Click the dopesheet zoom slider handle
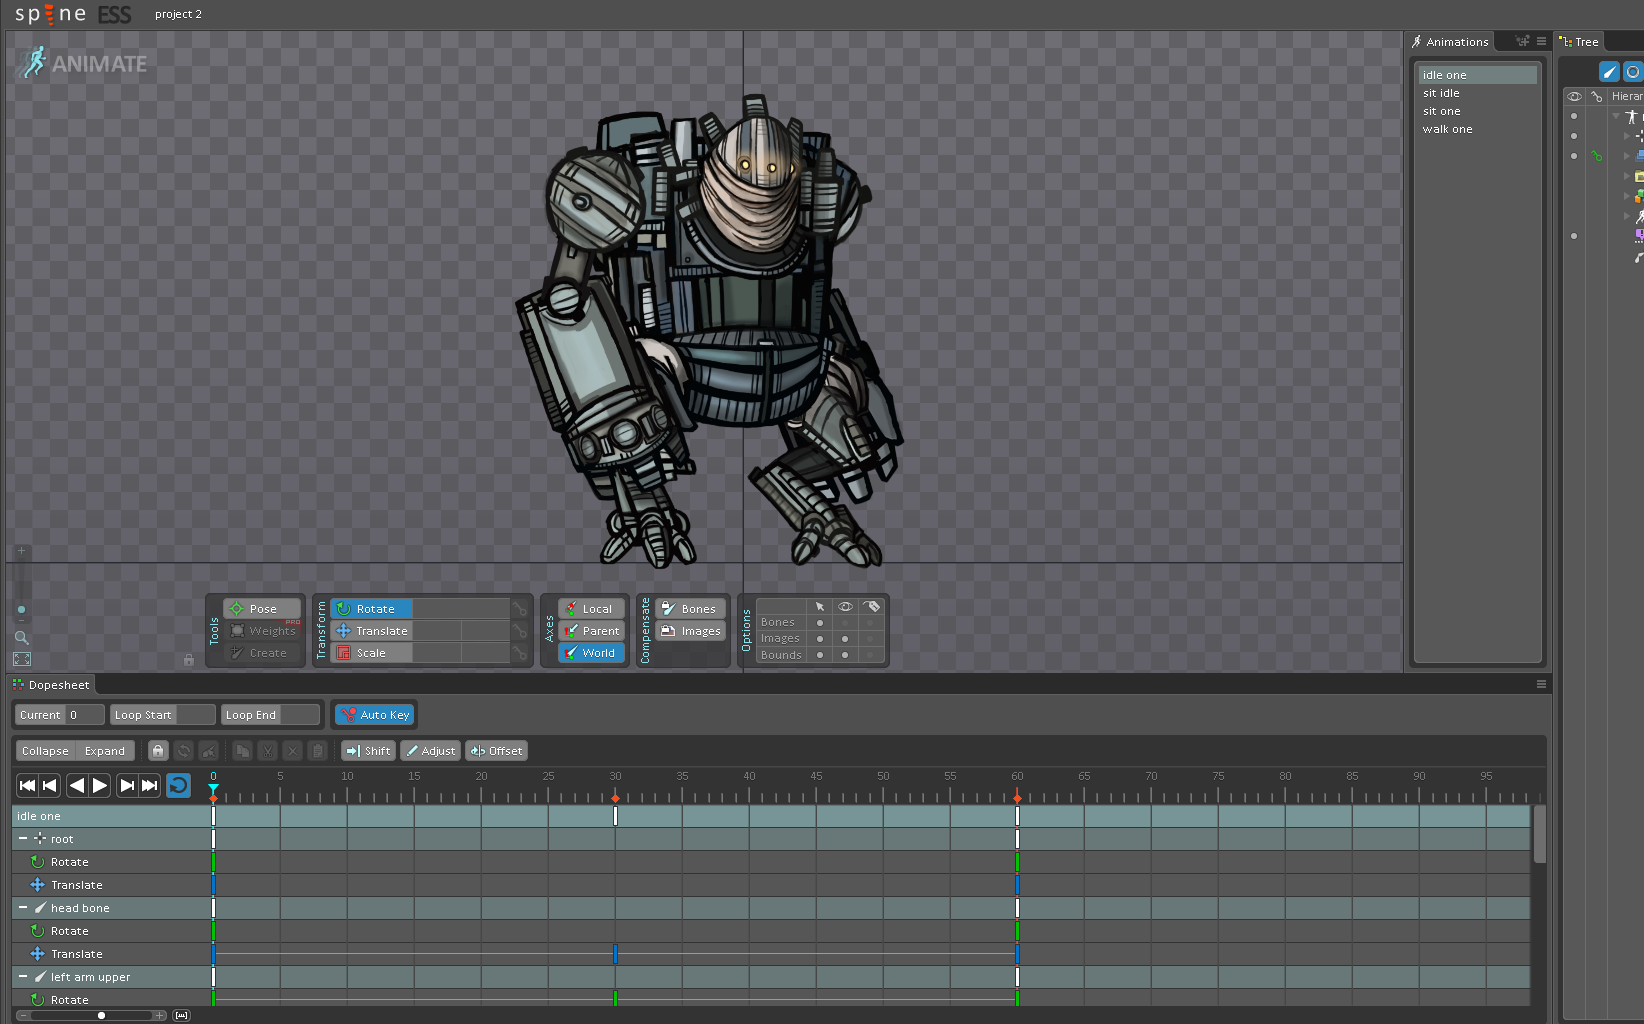Viewport: 1644px width, 1024px height. tap(101, 1015)
